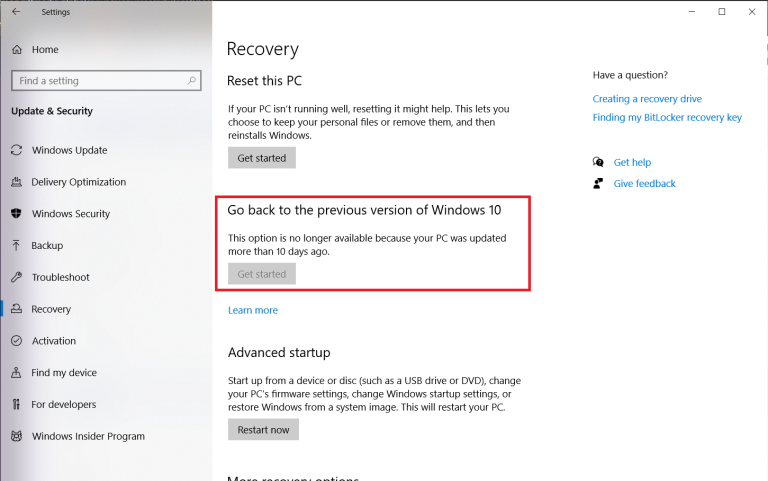Click Finding my BitLocker recovery key
Viewport: 768px width, 481px height.
point(667,118)
